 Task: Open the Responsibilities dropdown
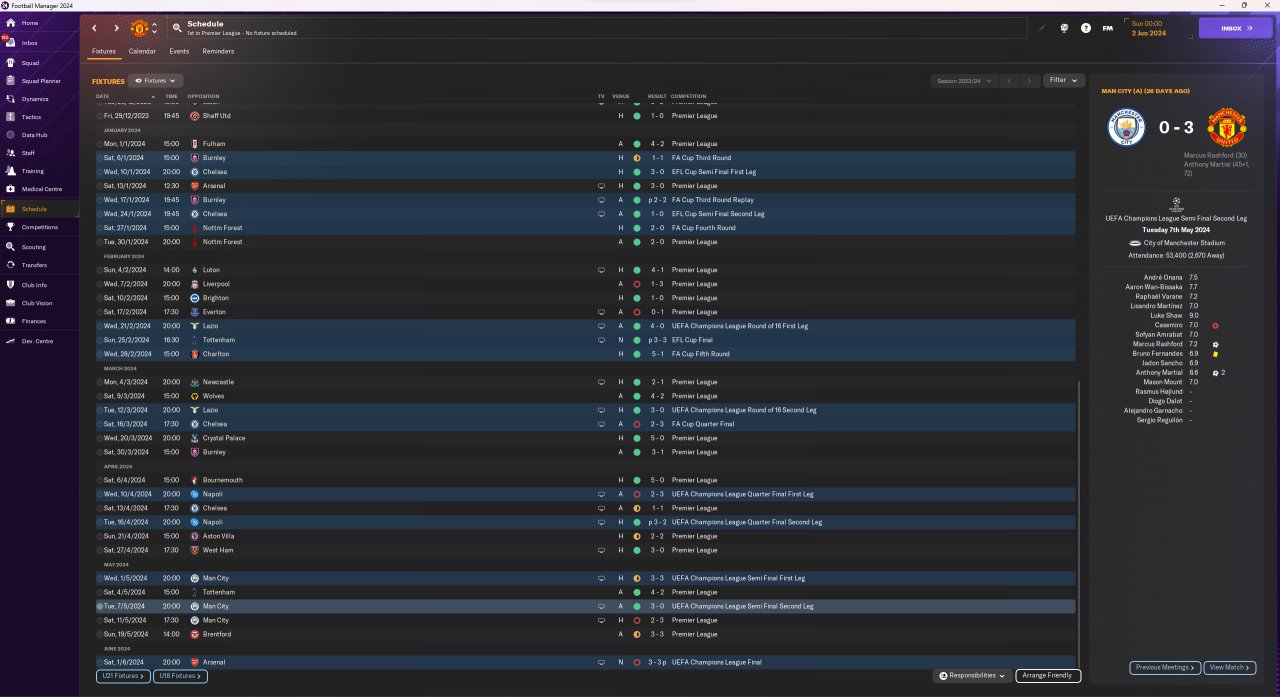point(972,676)
